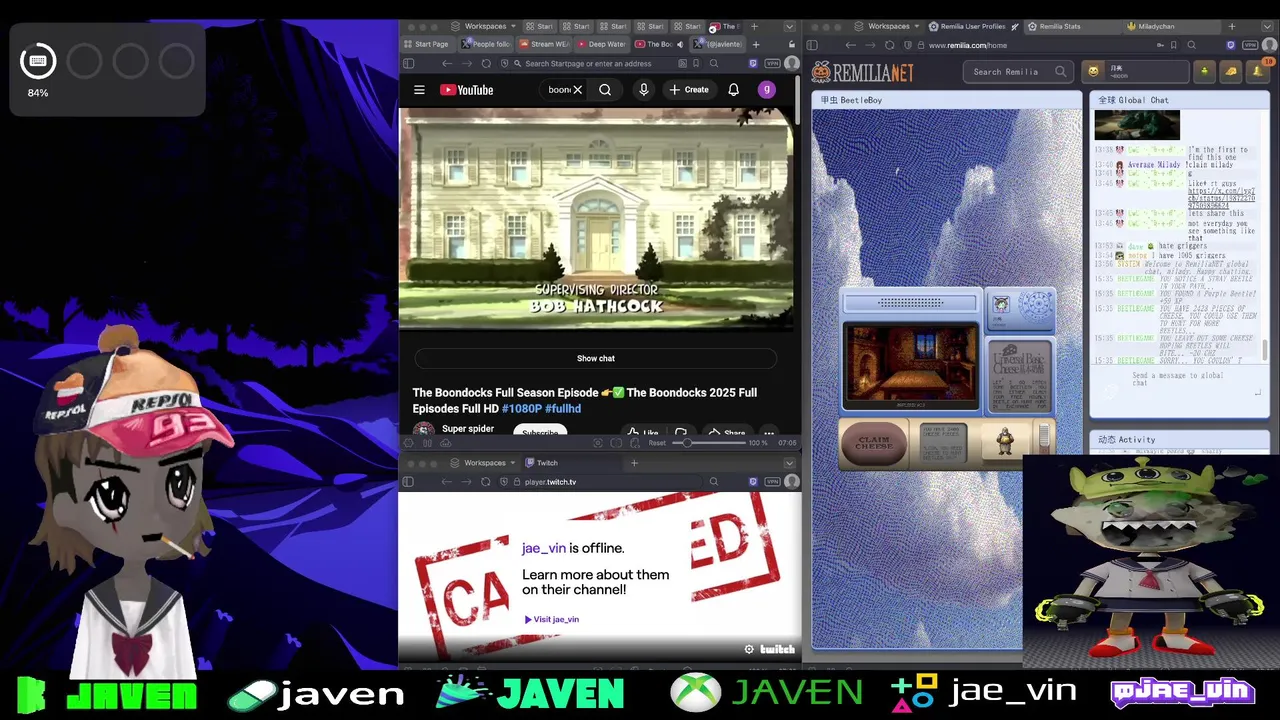The image size is (1280, 720).
Task: Switch to the People follow X tab
Action: 487,44
